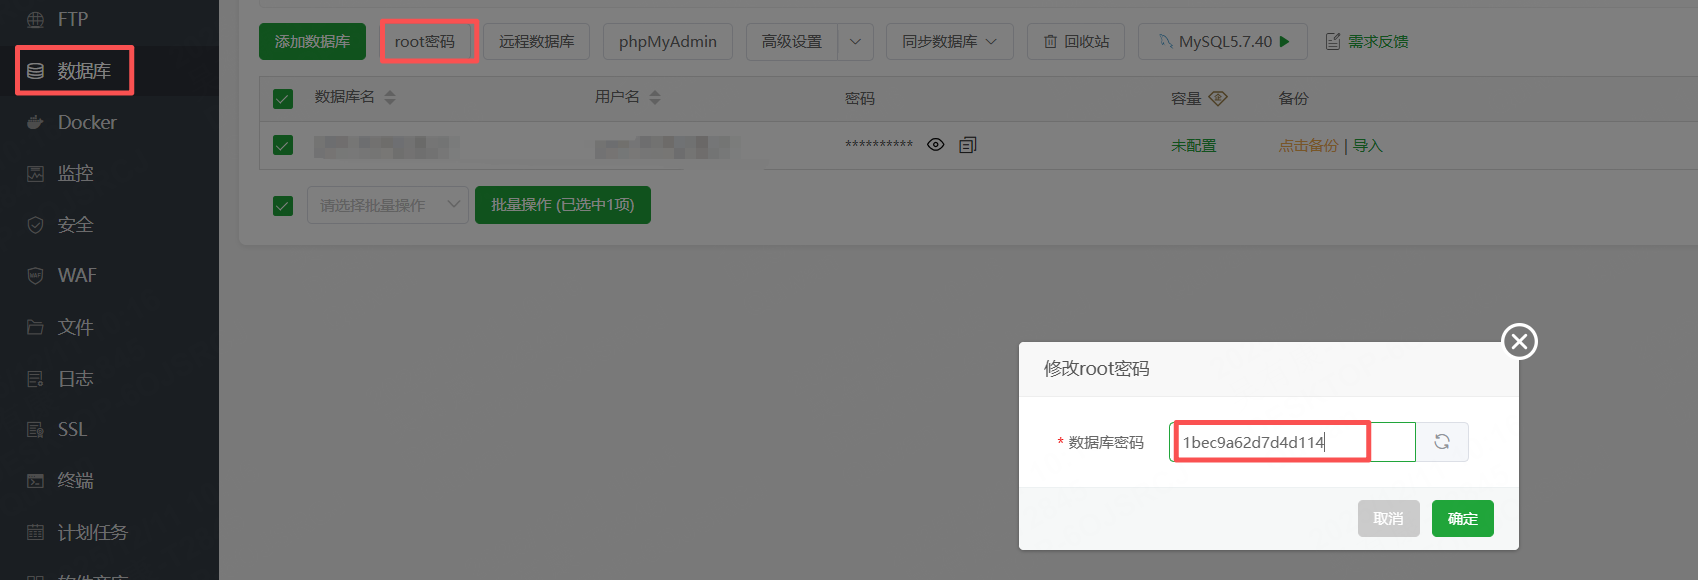Click the FTP globe icon

(35, 19)
